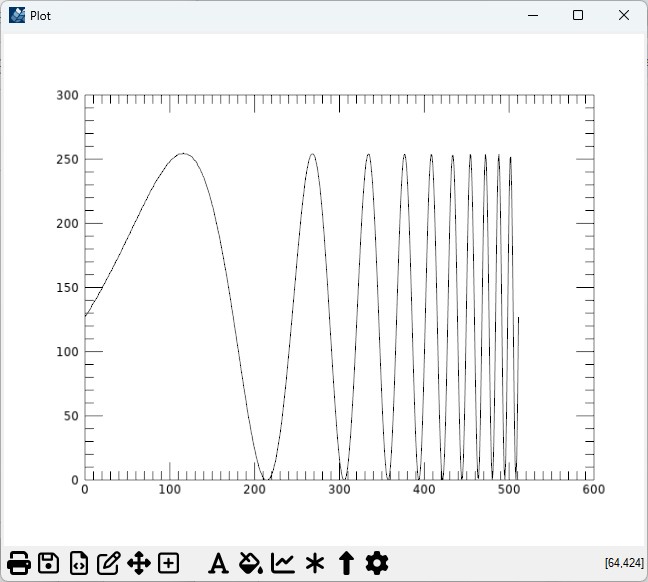Click the Plot app icon in title bar
This screenshot has height=582, width=648.
click(x=17, y=16)
